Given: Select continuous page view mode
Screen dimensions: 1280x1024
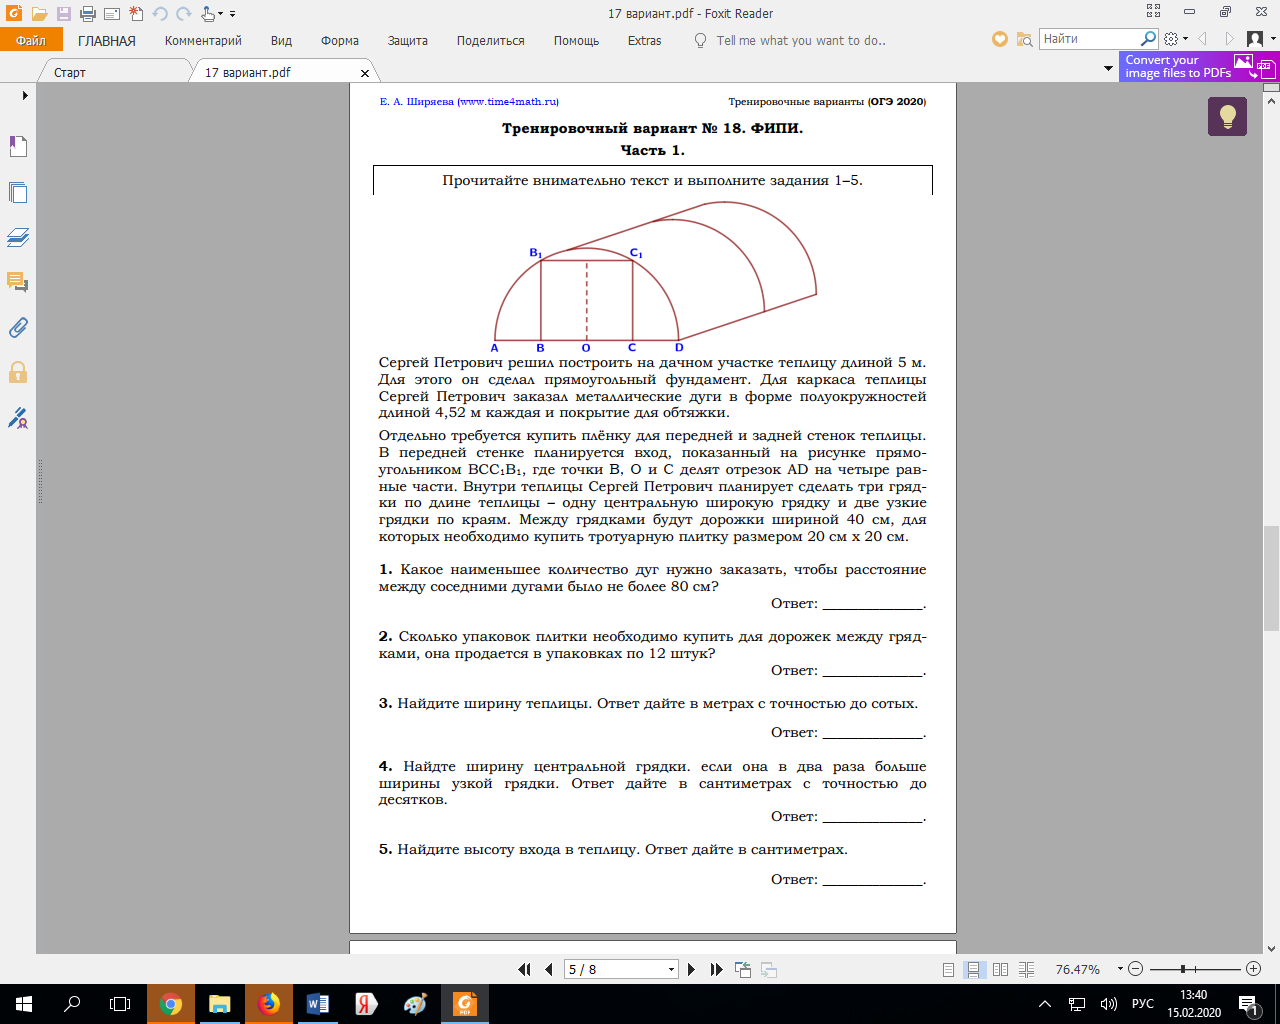Looking at the screenshot, I should click(x=974, y=970).
